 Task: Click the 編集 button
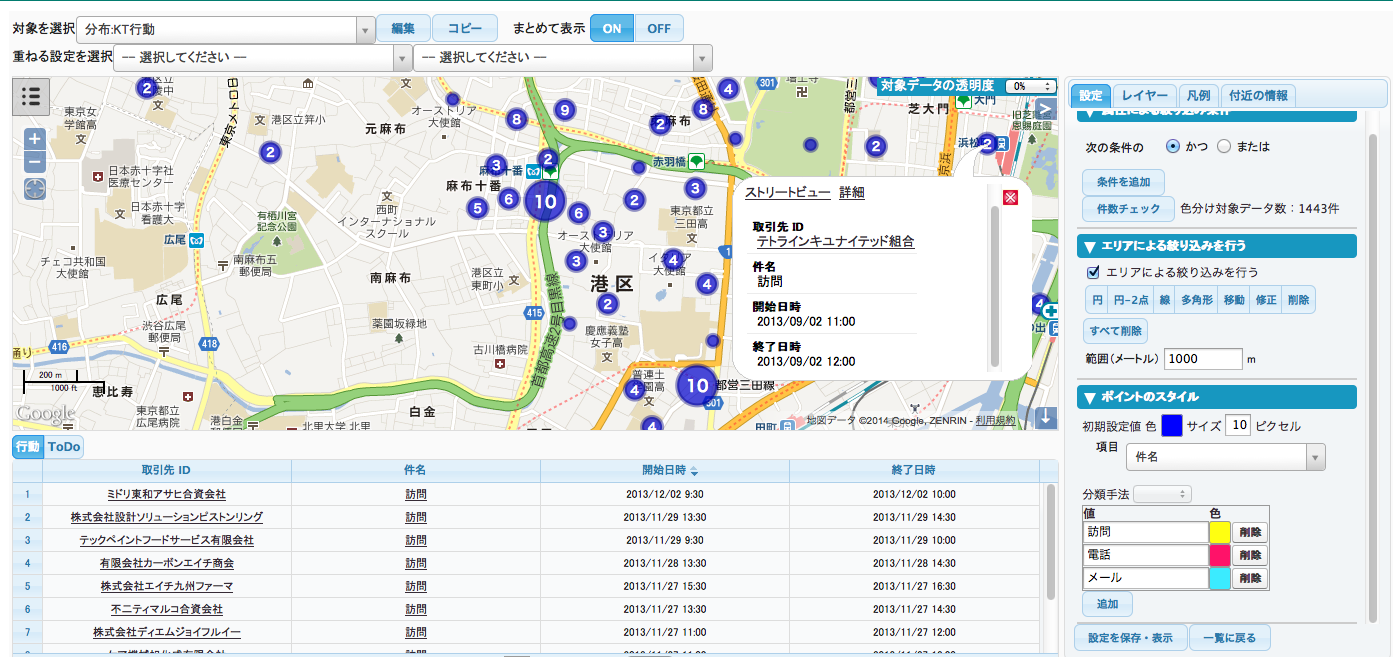(x=403, y=28)
